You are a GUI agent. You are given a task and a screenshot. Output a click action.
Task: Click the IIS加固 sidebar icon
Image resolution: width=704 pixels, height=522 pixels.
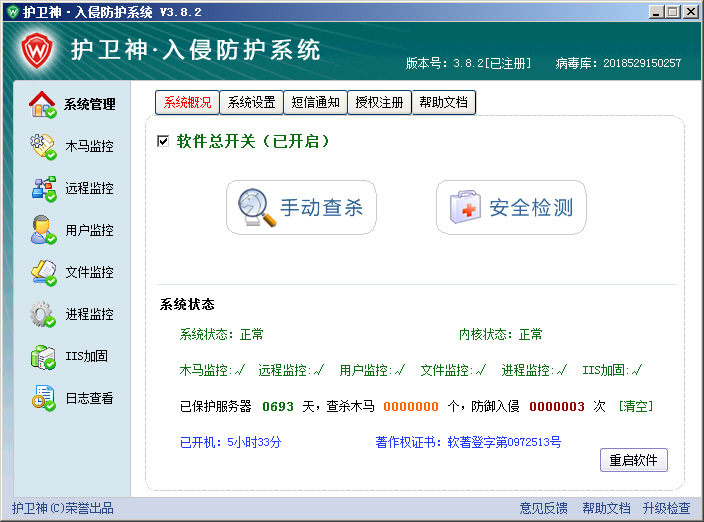coord(43,356)
